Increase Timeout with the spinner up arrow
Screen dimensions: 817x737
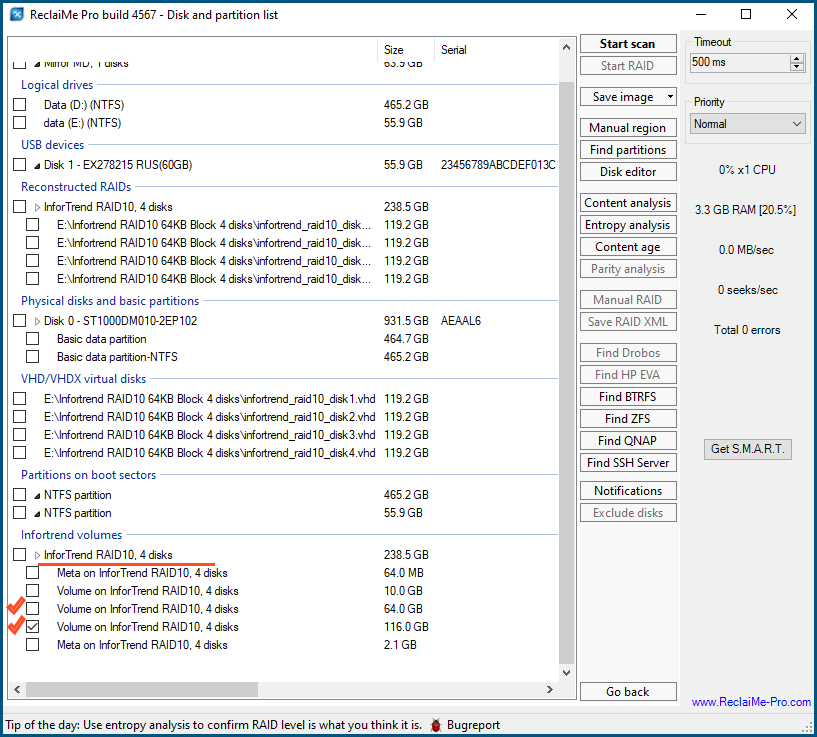pos(796,58)
